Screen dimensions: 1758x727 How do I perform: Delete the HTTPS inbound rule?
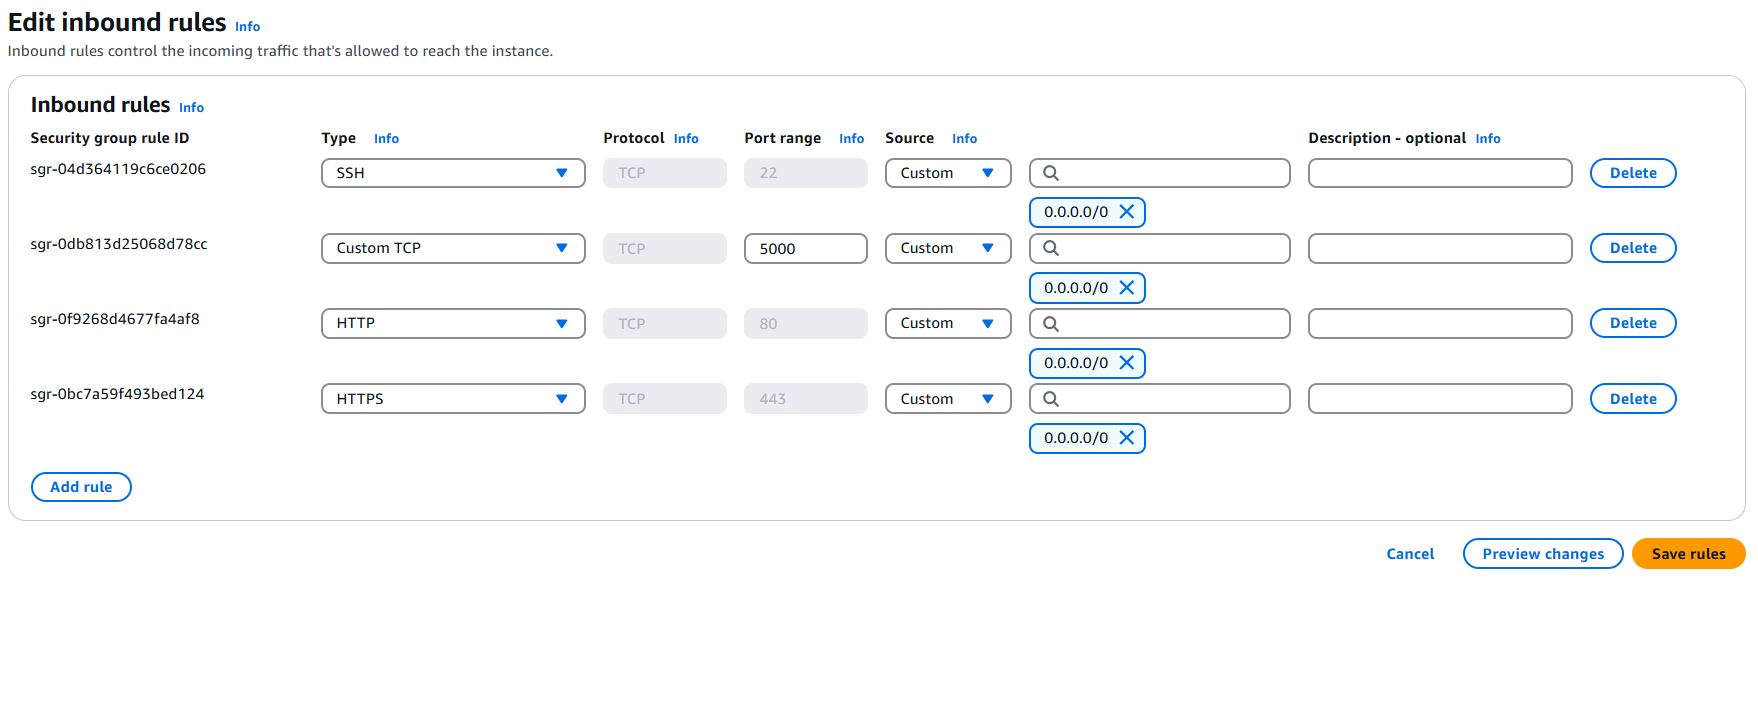[1632, 399]
